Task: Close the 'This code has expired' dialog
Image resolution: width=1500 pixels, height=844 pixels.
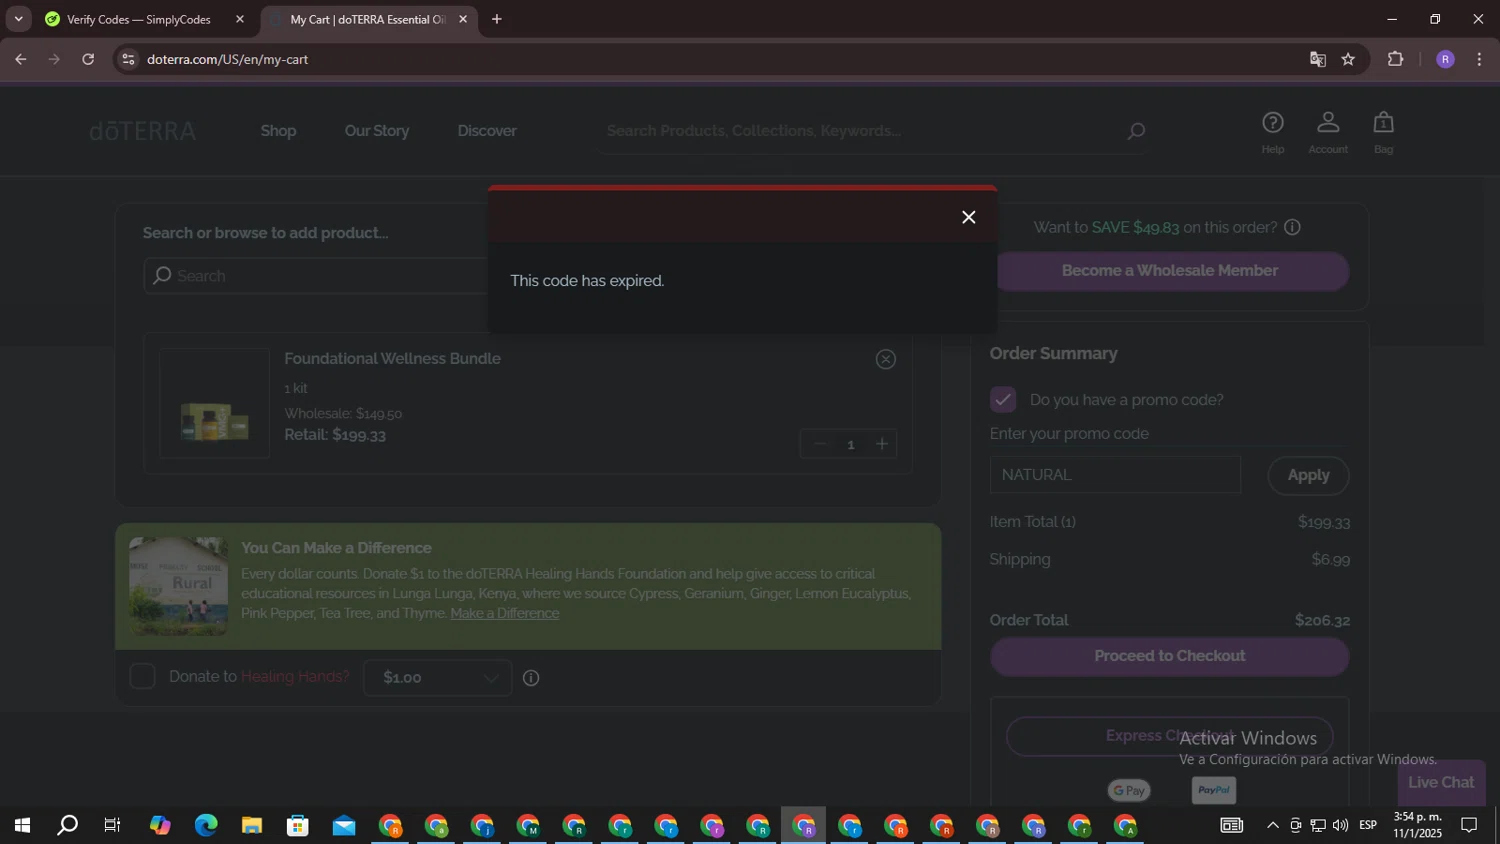Action: click(968, 217)
